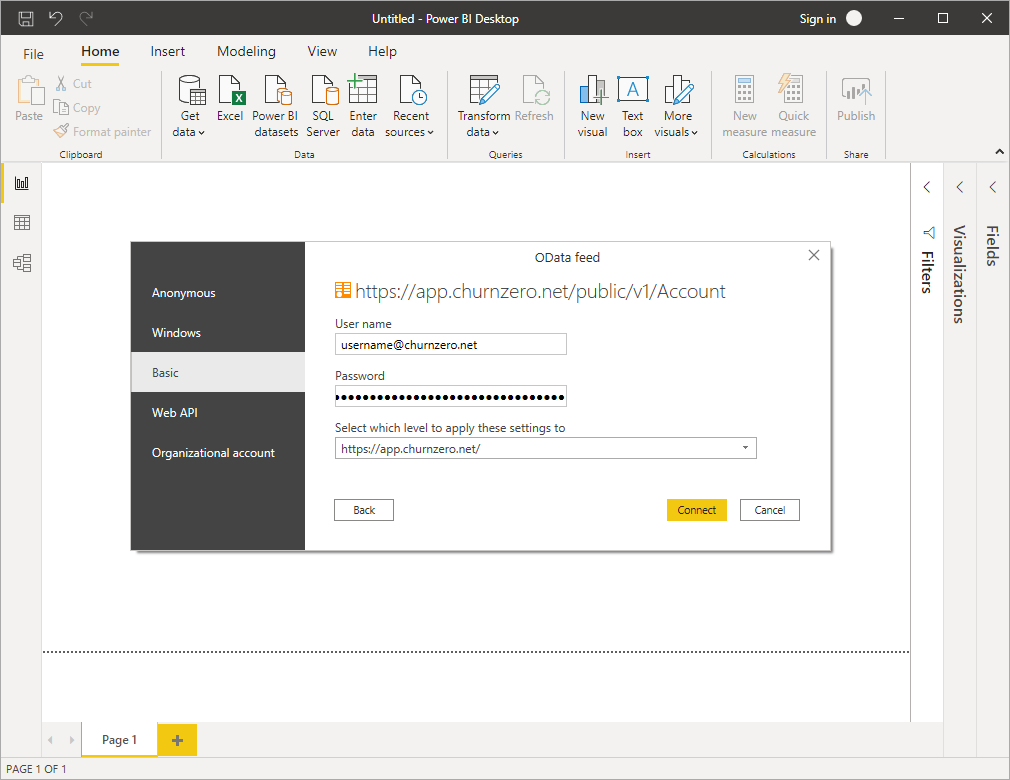Switch to Data view

[22, 223]
